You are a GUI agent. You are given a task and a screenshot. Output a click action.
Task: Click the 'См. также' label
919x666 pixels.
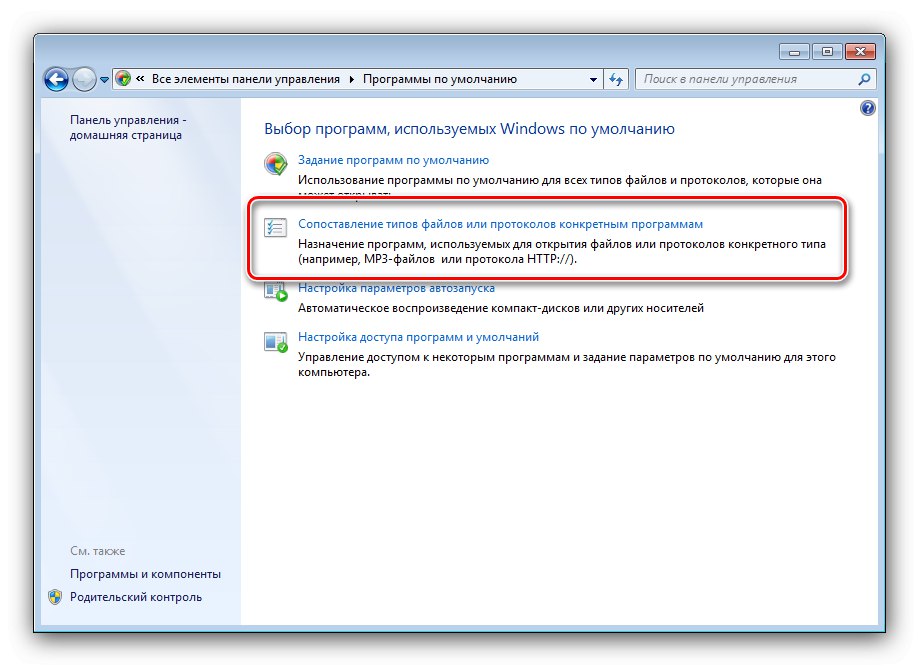tap(97, 551)
